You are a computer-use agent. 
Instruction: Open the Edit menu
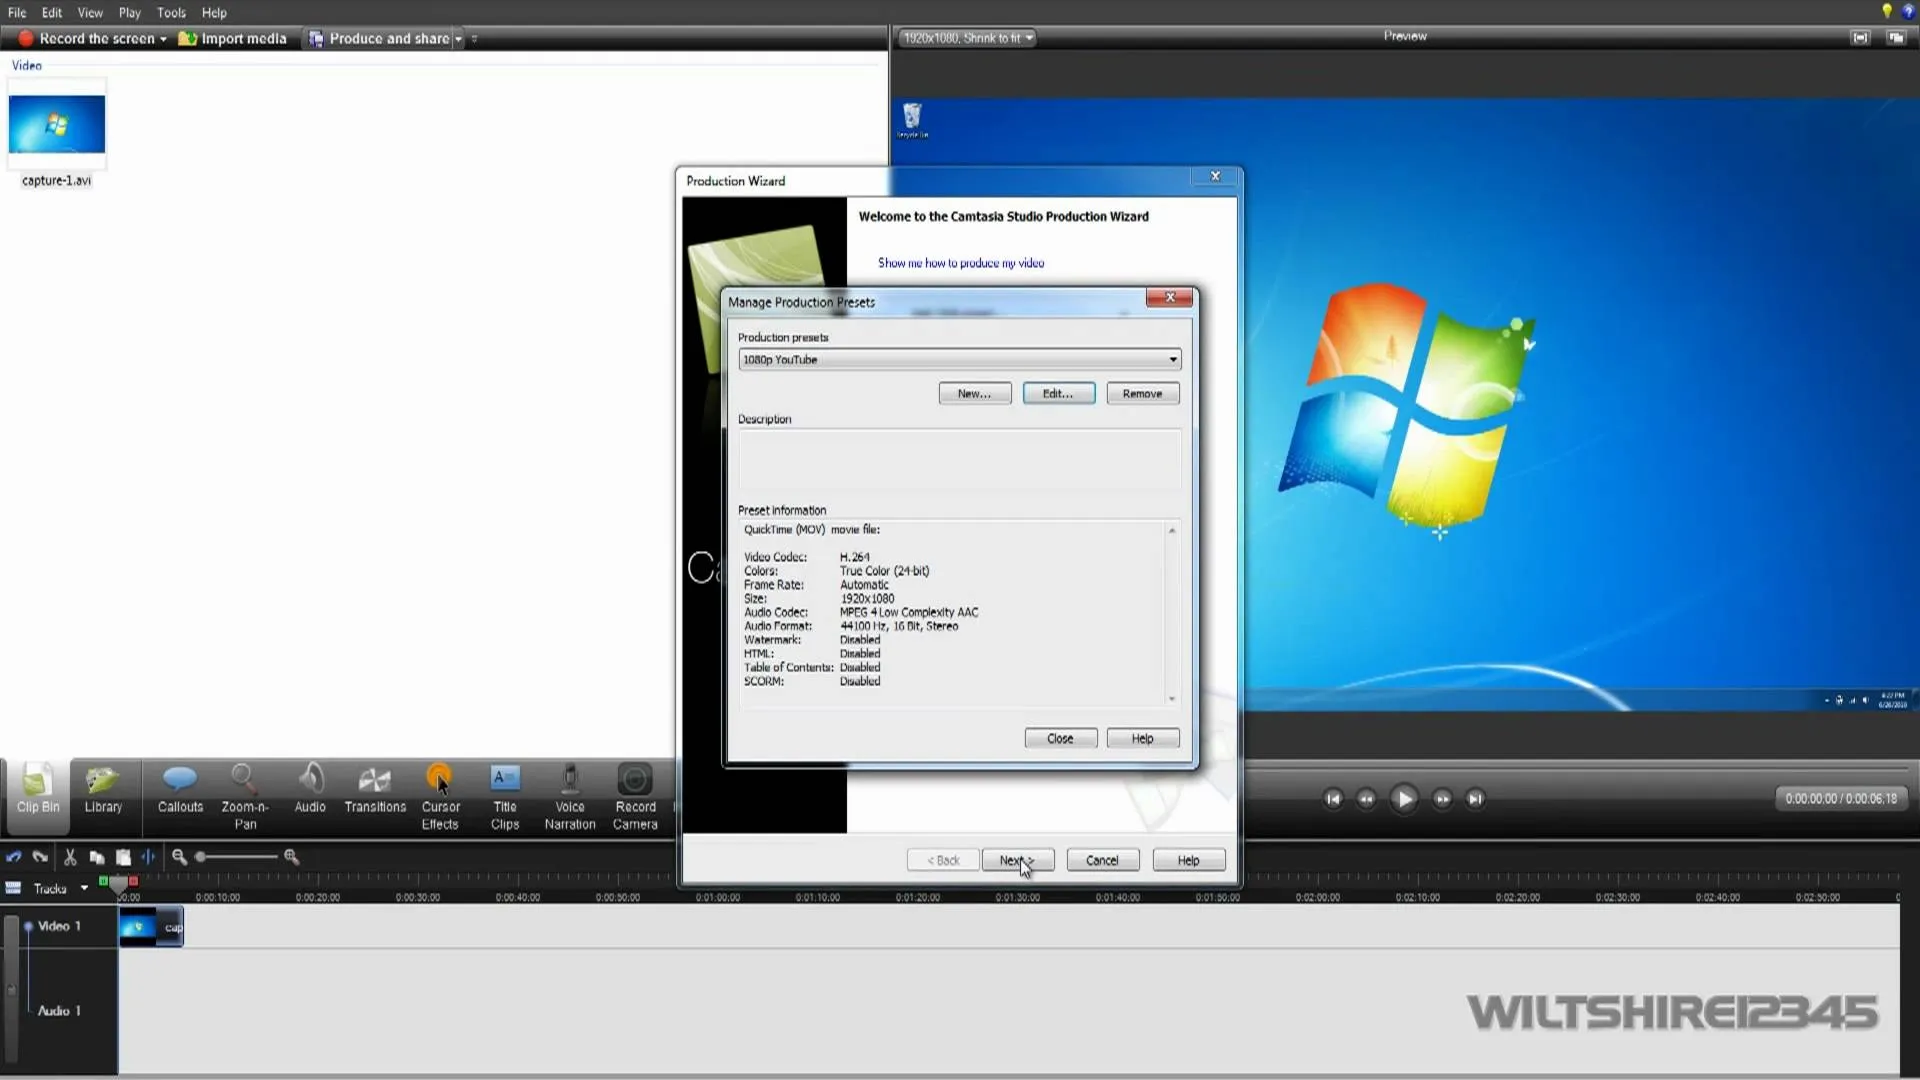[x=52, y=13]
